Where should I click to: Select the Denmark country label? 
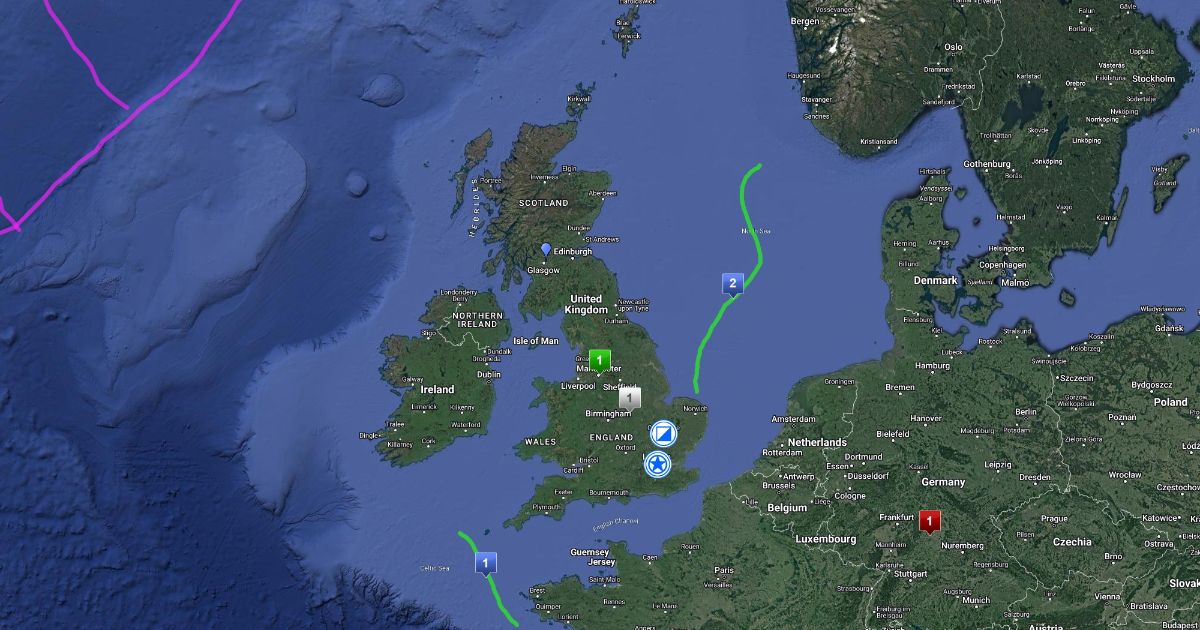pos(936,281)
